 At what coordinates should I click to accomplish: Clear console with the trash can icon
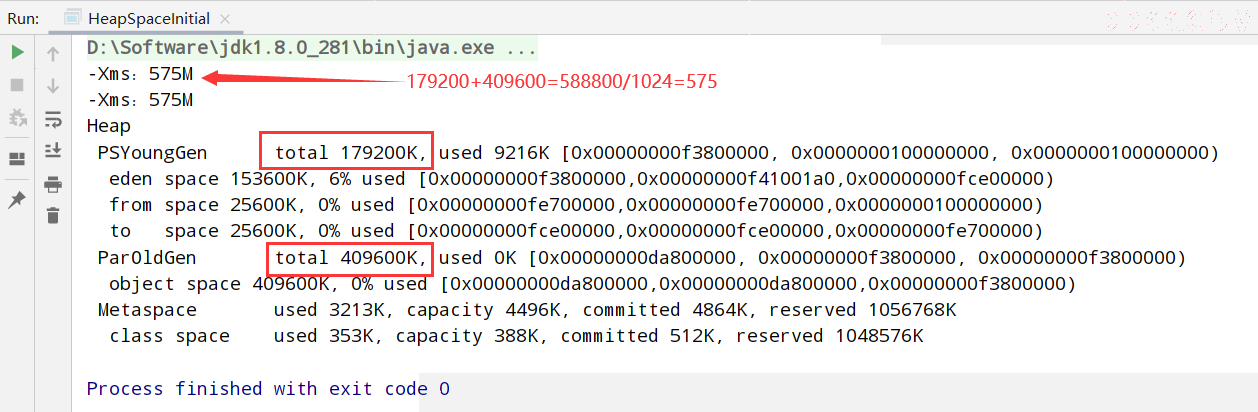coord(53,215)
